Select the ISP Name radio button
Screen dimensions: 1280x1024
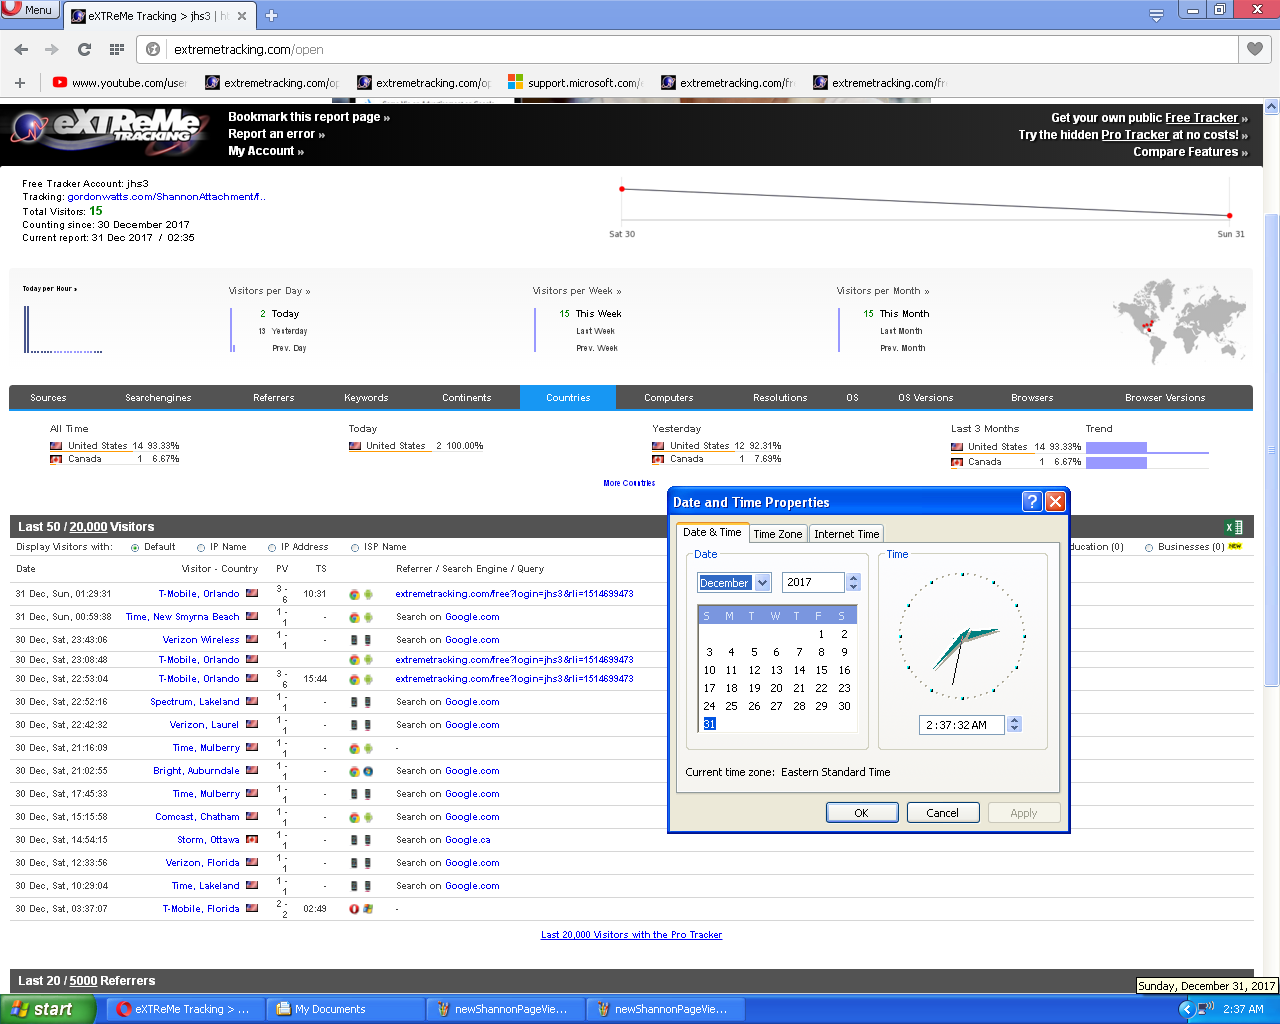pyautogui.click(x=355, y=548)
